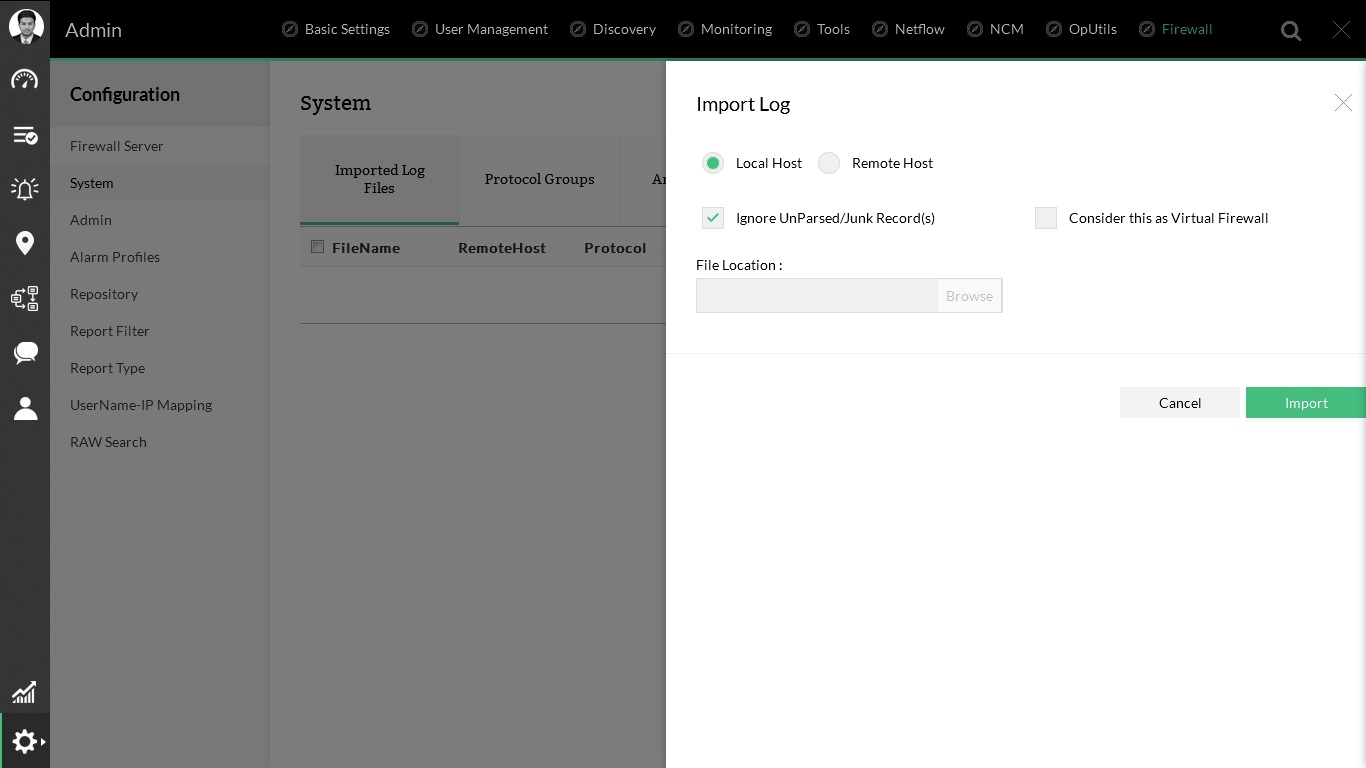Open the Maps location pin sidebar icon
Image resolution: width=1366 pixels, height=768 pixels.
25,243
